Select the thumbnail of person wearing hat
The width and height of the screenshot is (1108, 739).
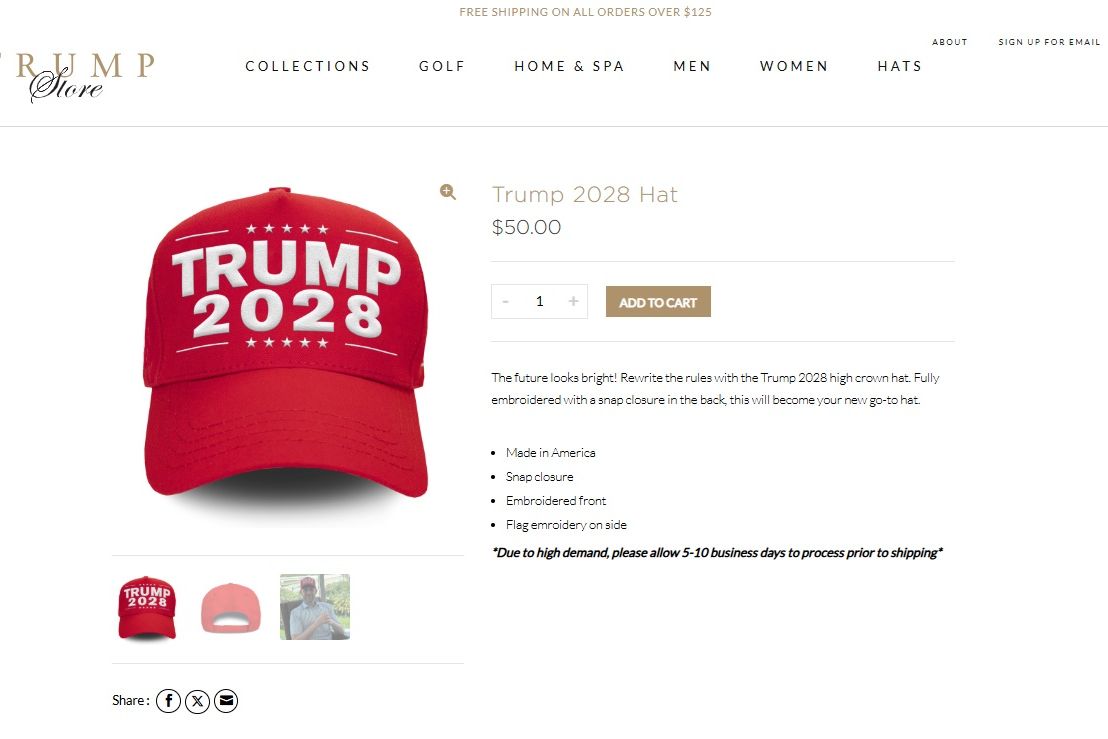pyautogui.click(x=315, y=607)
